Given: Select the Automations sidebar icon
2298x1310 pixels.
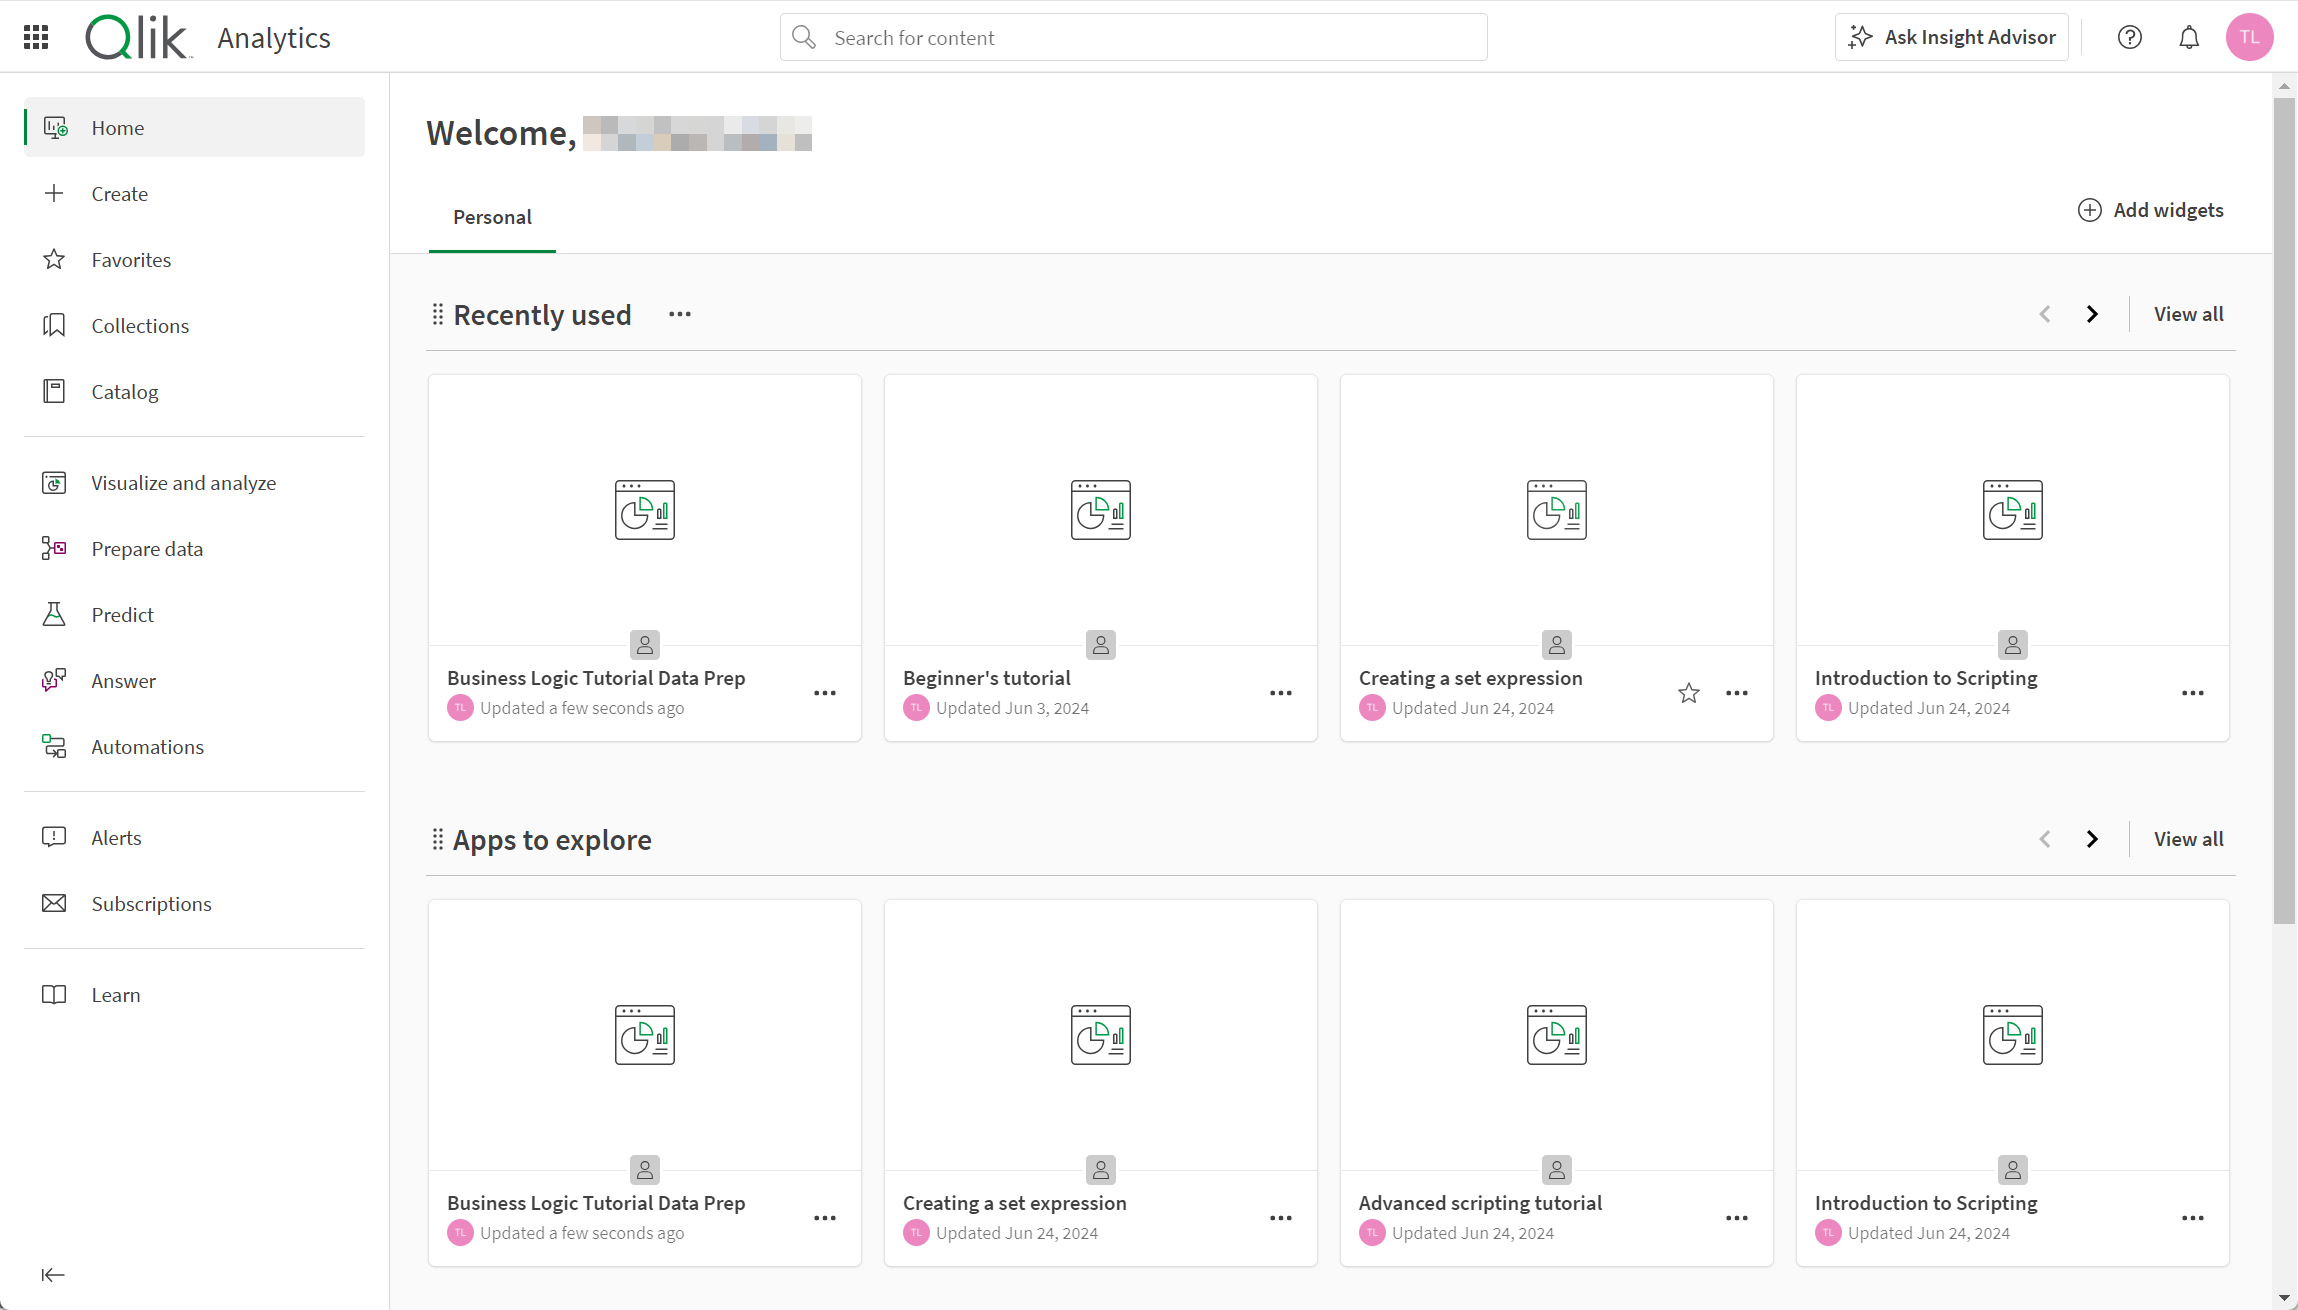Looking at the screenshot, I should 54,746.
